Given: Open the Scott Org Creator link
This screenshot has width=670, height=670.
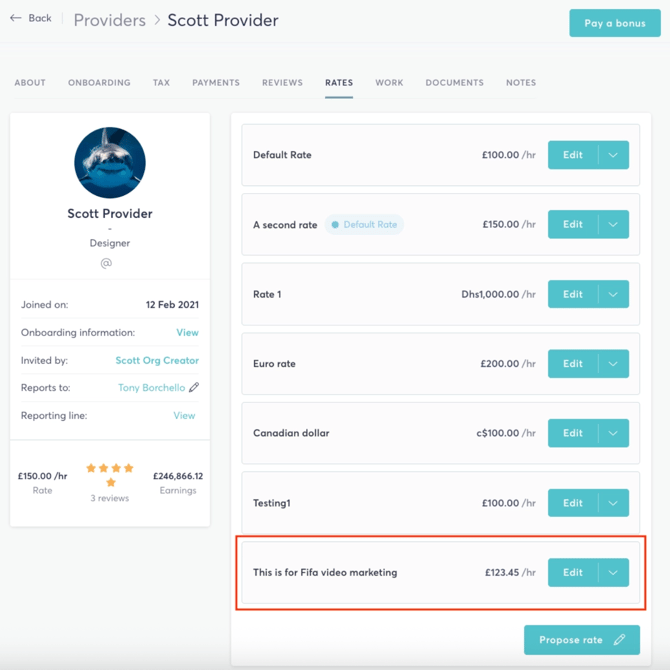Looking at the screenshot, I should [x=157, y=360].
